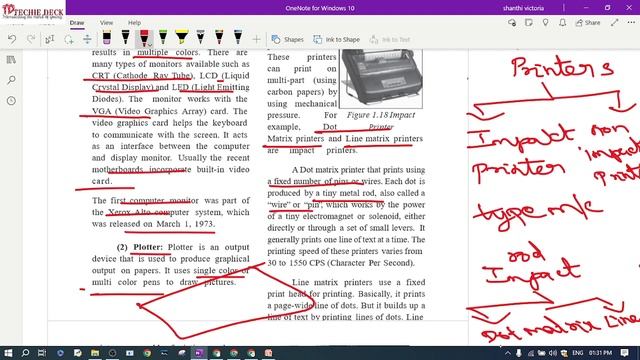Click the bold Plotter heading text
The height and width of the screenshot is (360, 640).
tap(148, 247)
